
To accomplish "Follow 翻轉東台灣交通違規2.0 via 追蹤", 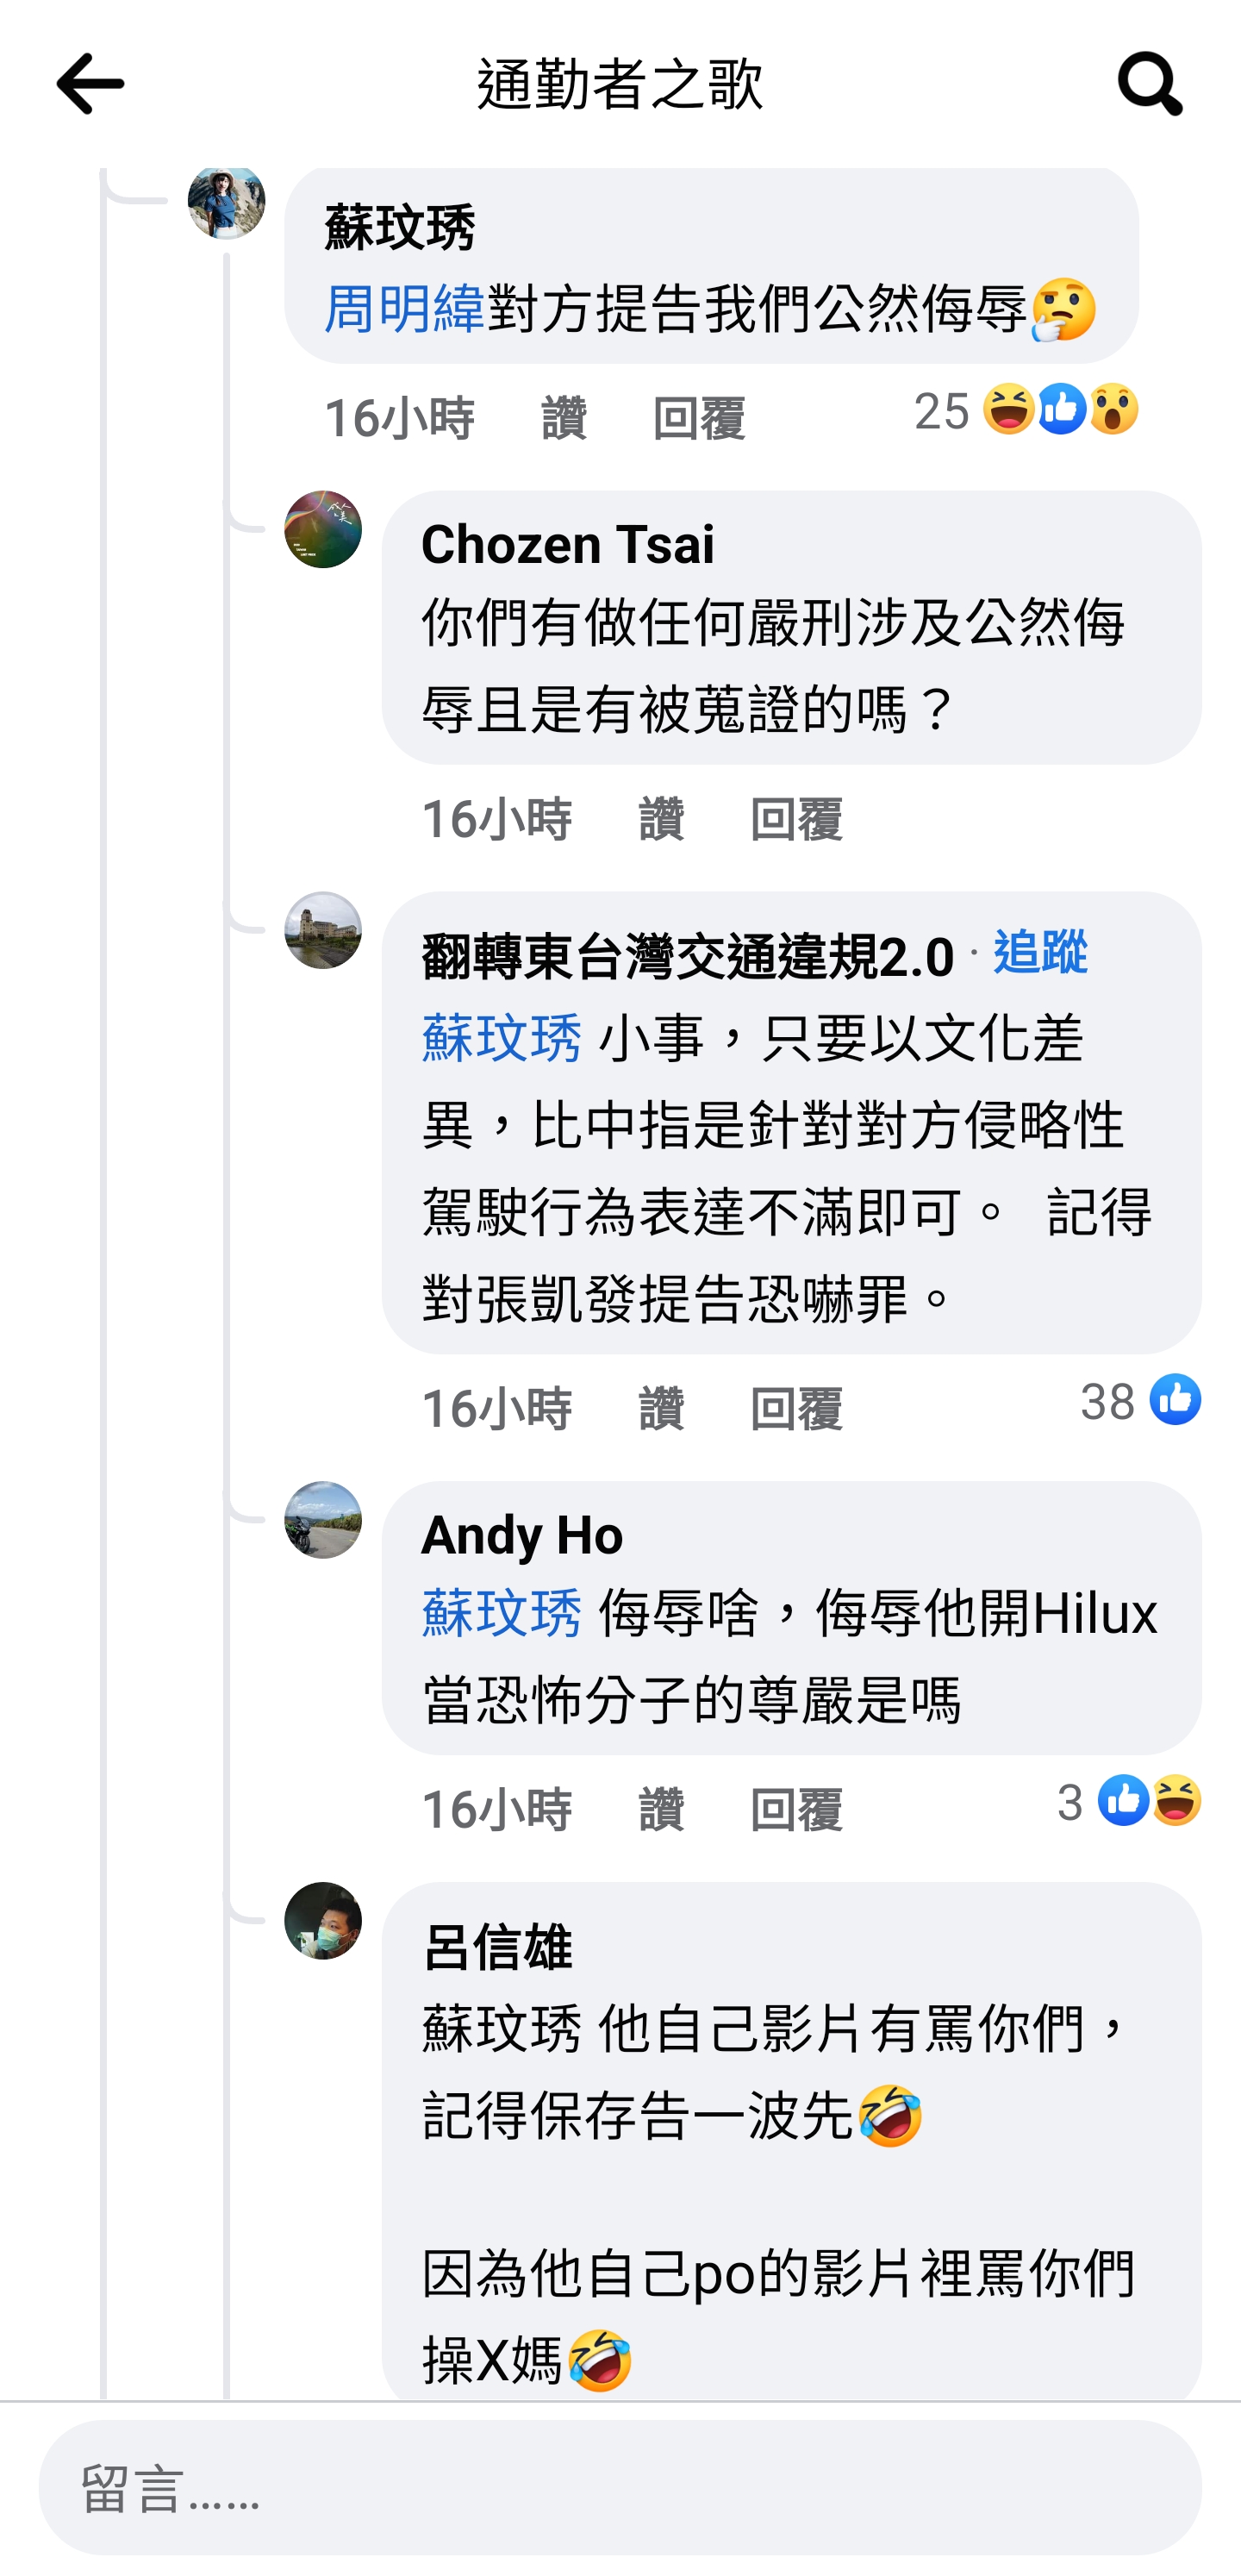I will [1040, 951].
